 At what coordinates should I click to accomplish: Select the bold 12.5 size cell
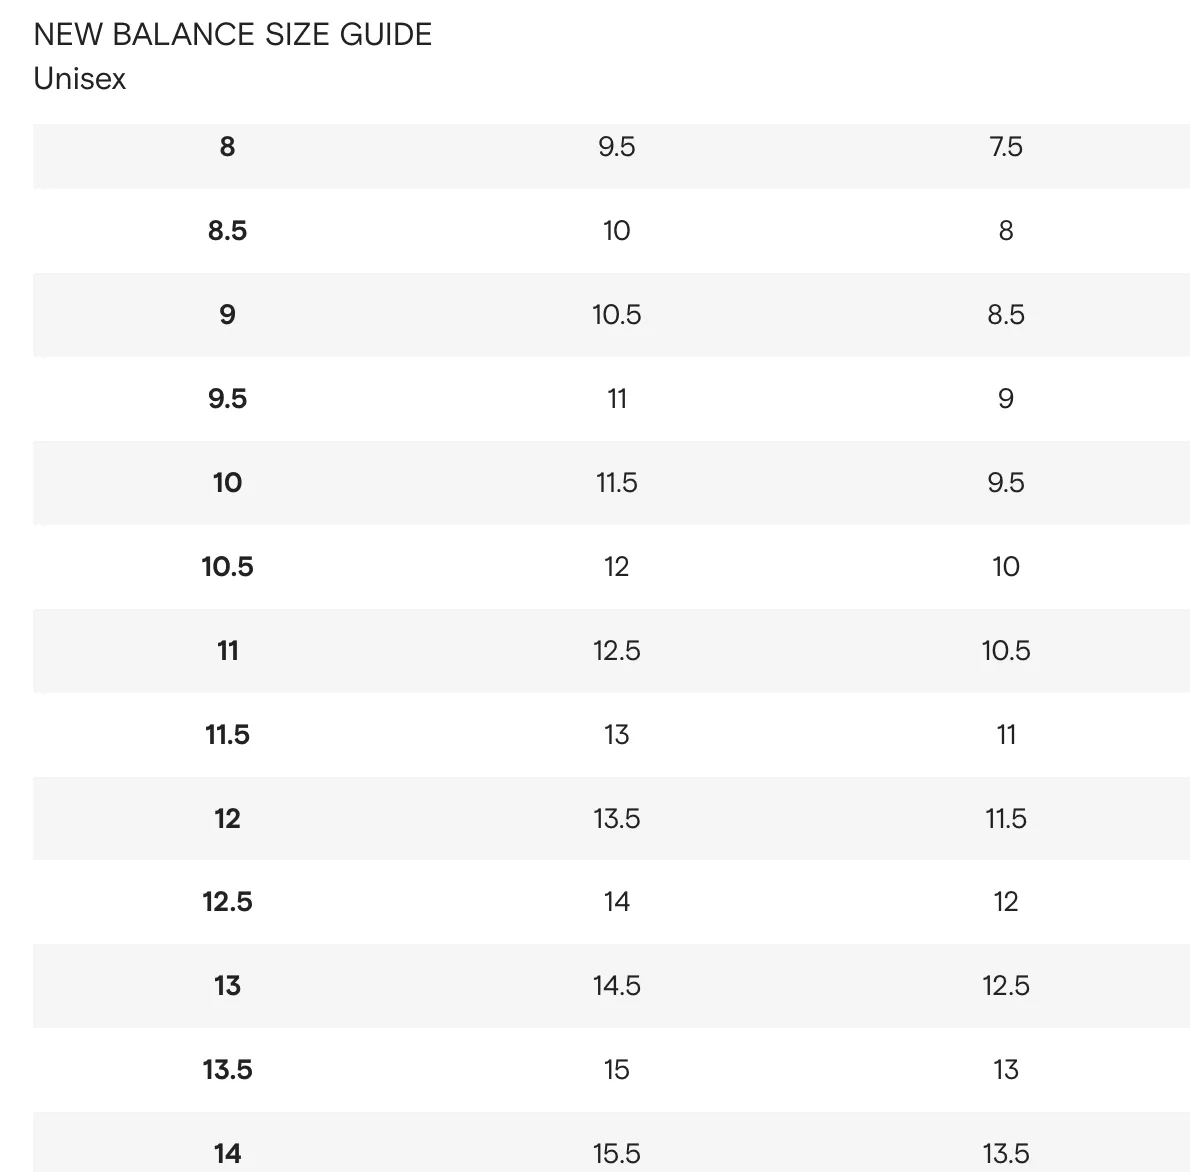(x=228, y=902)
